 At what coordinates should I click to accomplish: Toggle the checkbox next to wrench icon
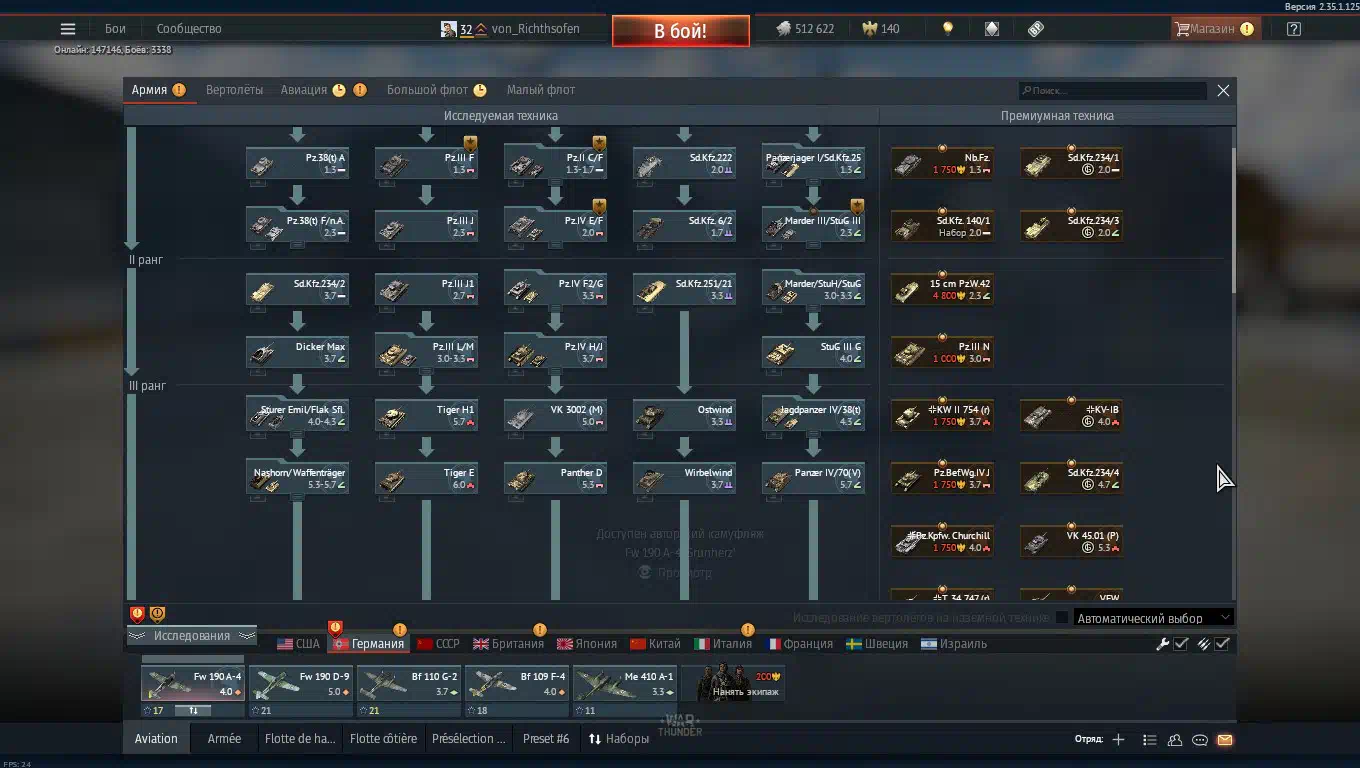click(x=1181, y=644)
